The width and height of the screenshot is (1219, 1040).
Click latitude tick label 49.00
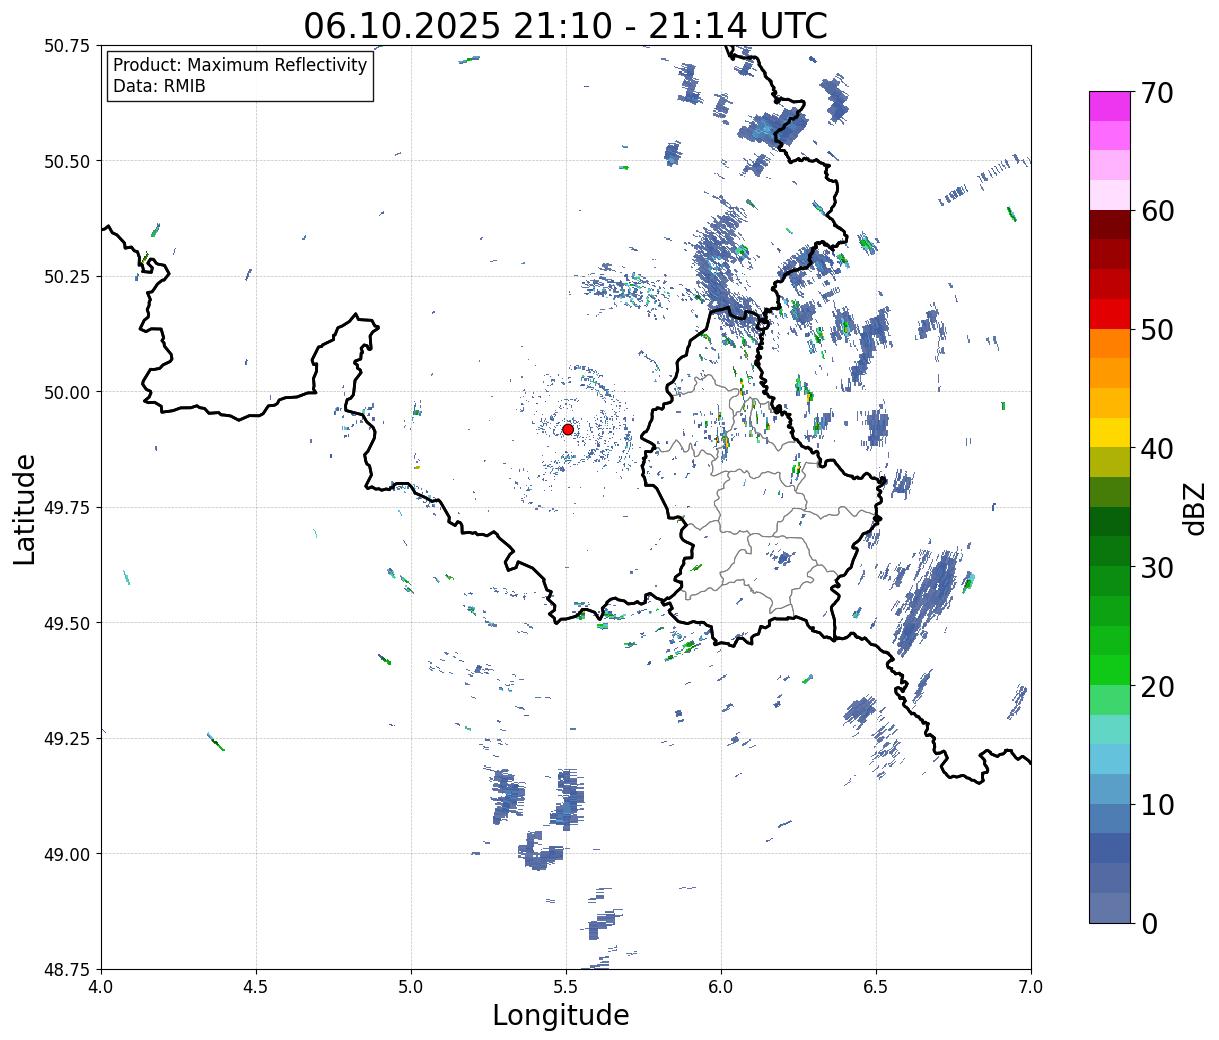pos(66,854)
